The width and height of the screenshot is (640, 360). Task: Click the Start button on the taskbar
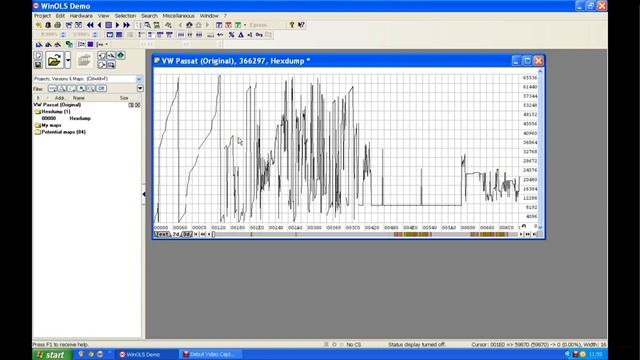click(53, 354)
